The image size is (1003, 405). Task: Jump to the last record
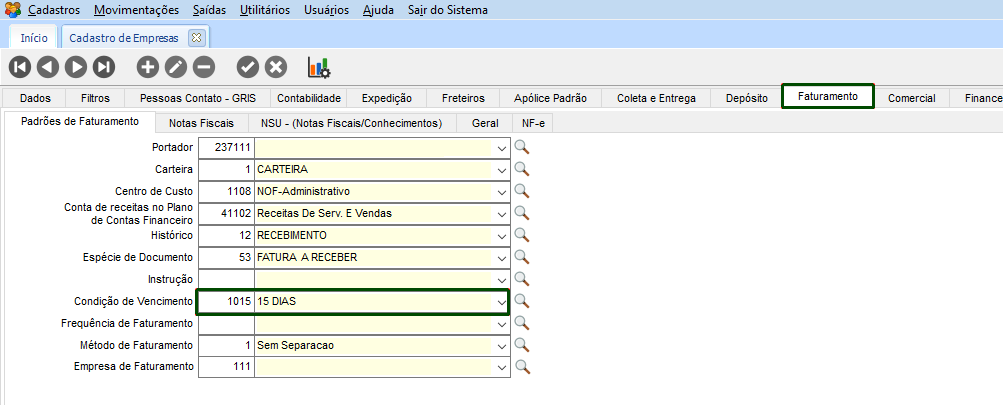104,67
